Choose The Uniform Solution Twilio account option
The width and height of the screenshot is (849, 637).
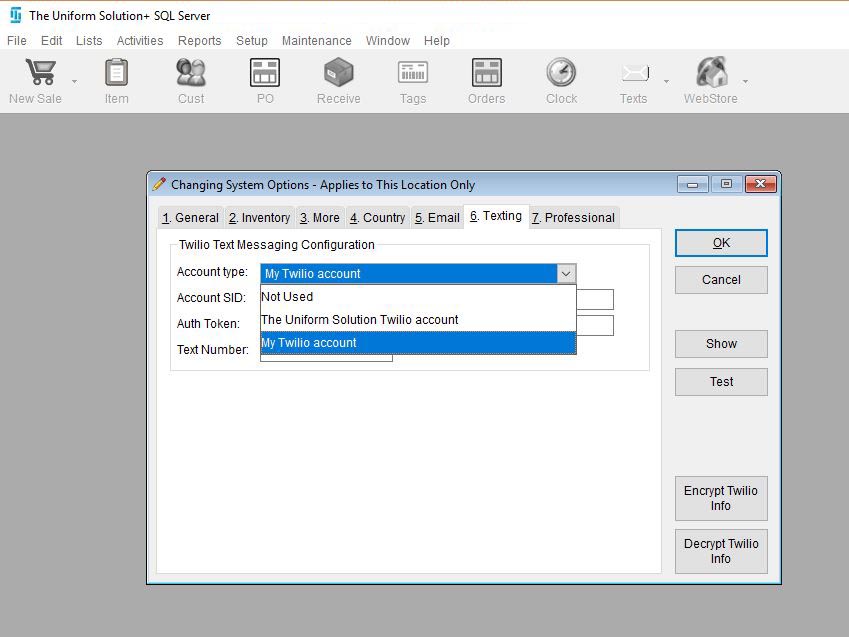[x=418, y=320]
